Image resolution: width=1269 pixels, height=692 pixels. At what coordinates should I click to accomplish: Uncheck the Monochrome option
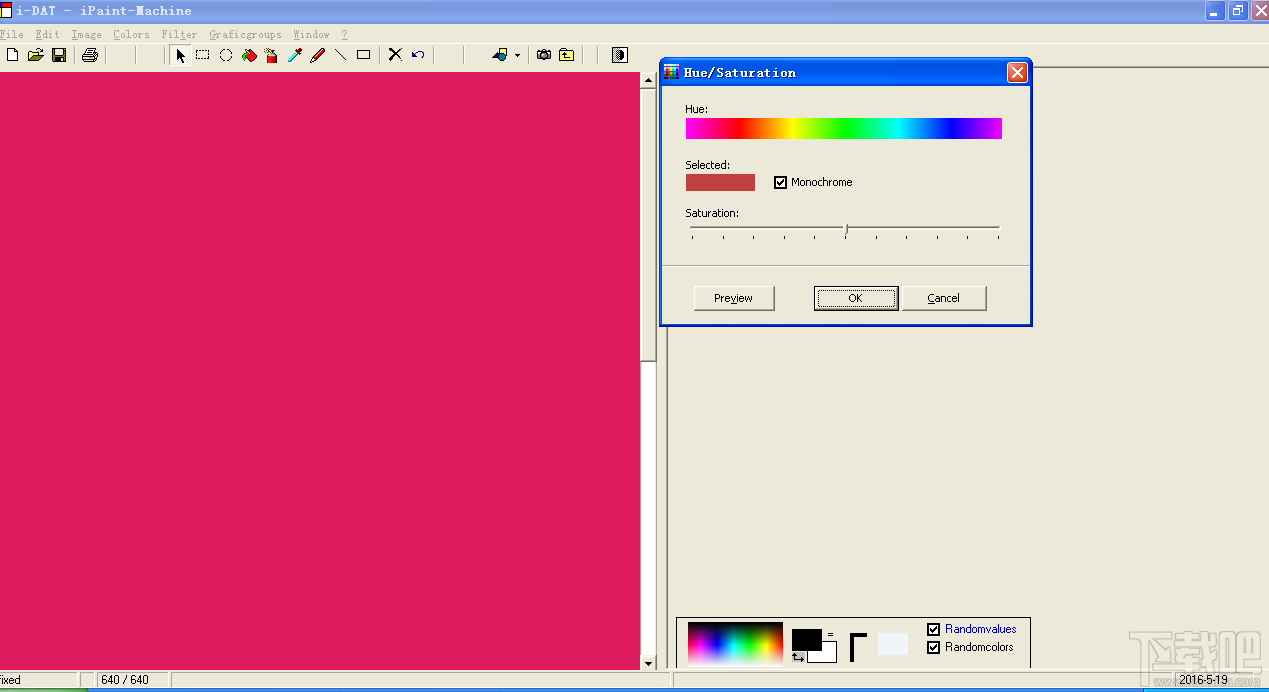pos(781,182)
